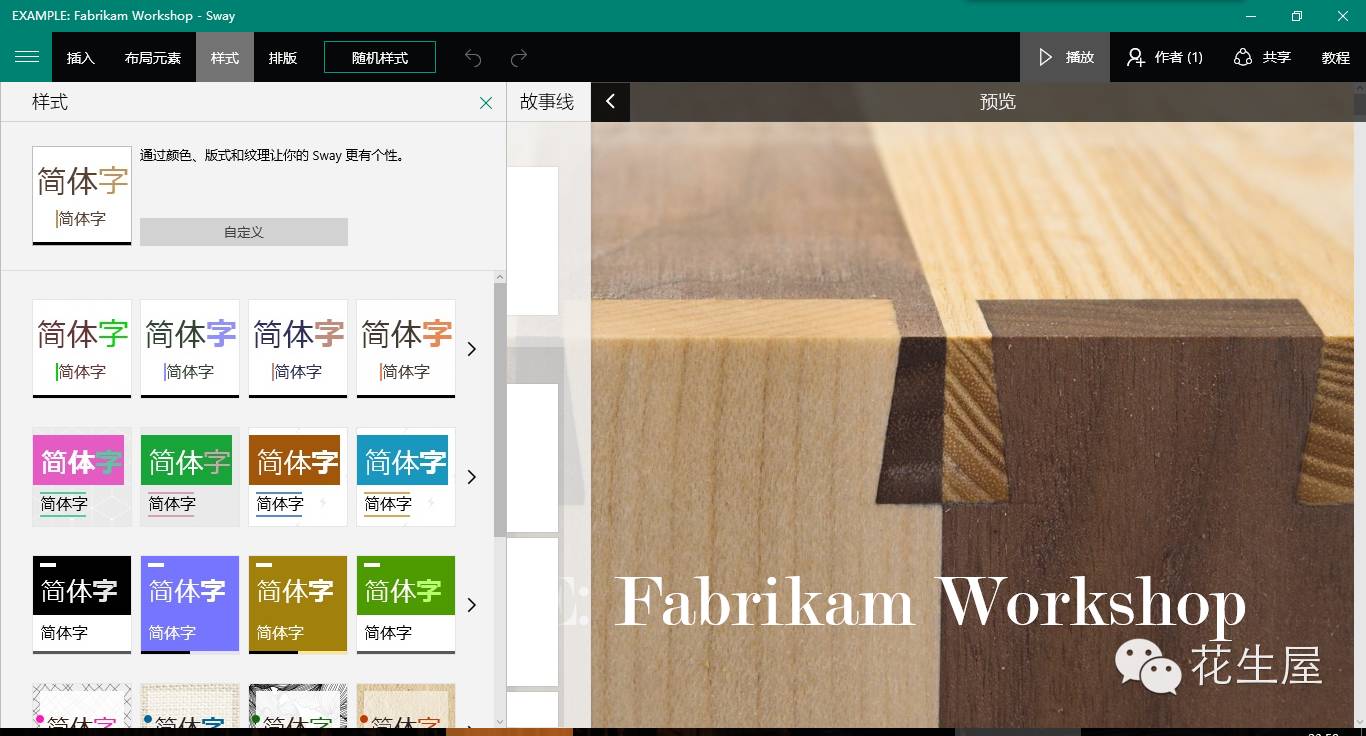Open the 共享 sharing options
The width and height of the screenshot is (1366, 736).
[1262, 57]
